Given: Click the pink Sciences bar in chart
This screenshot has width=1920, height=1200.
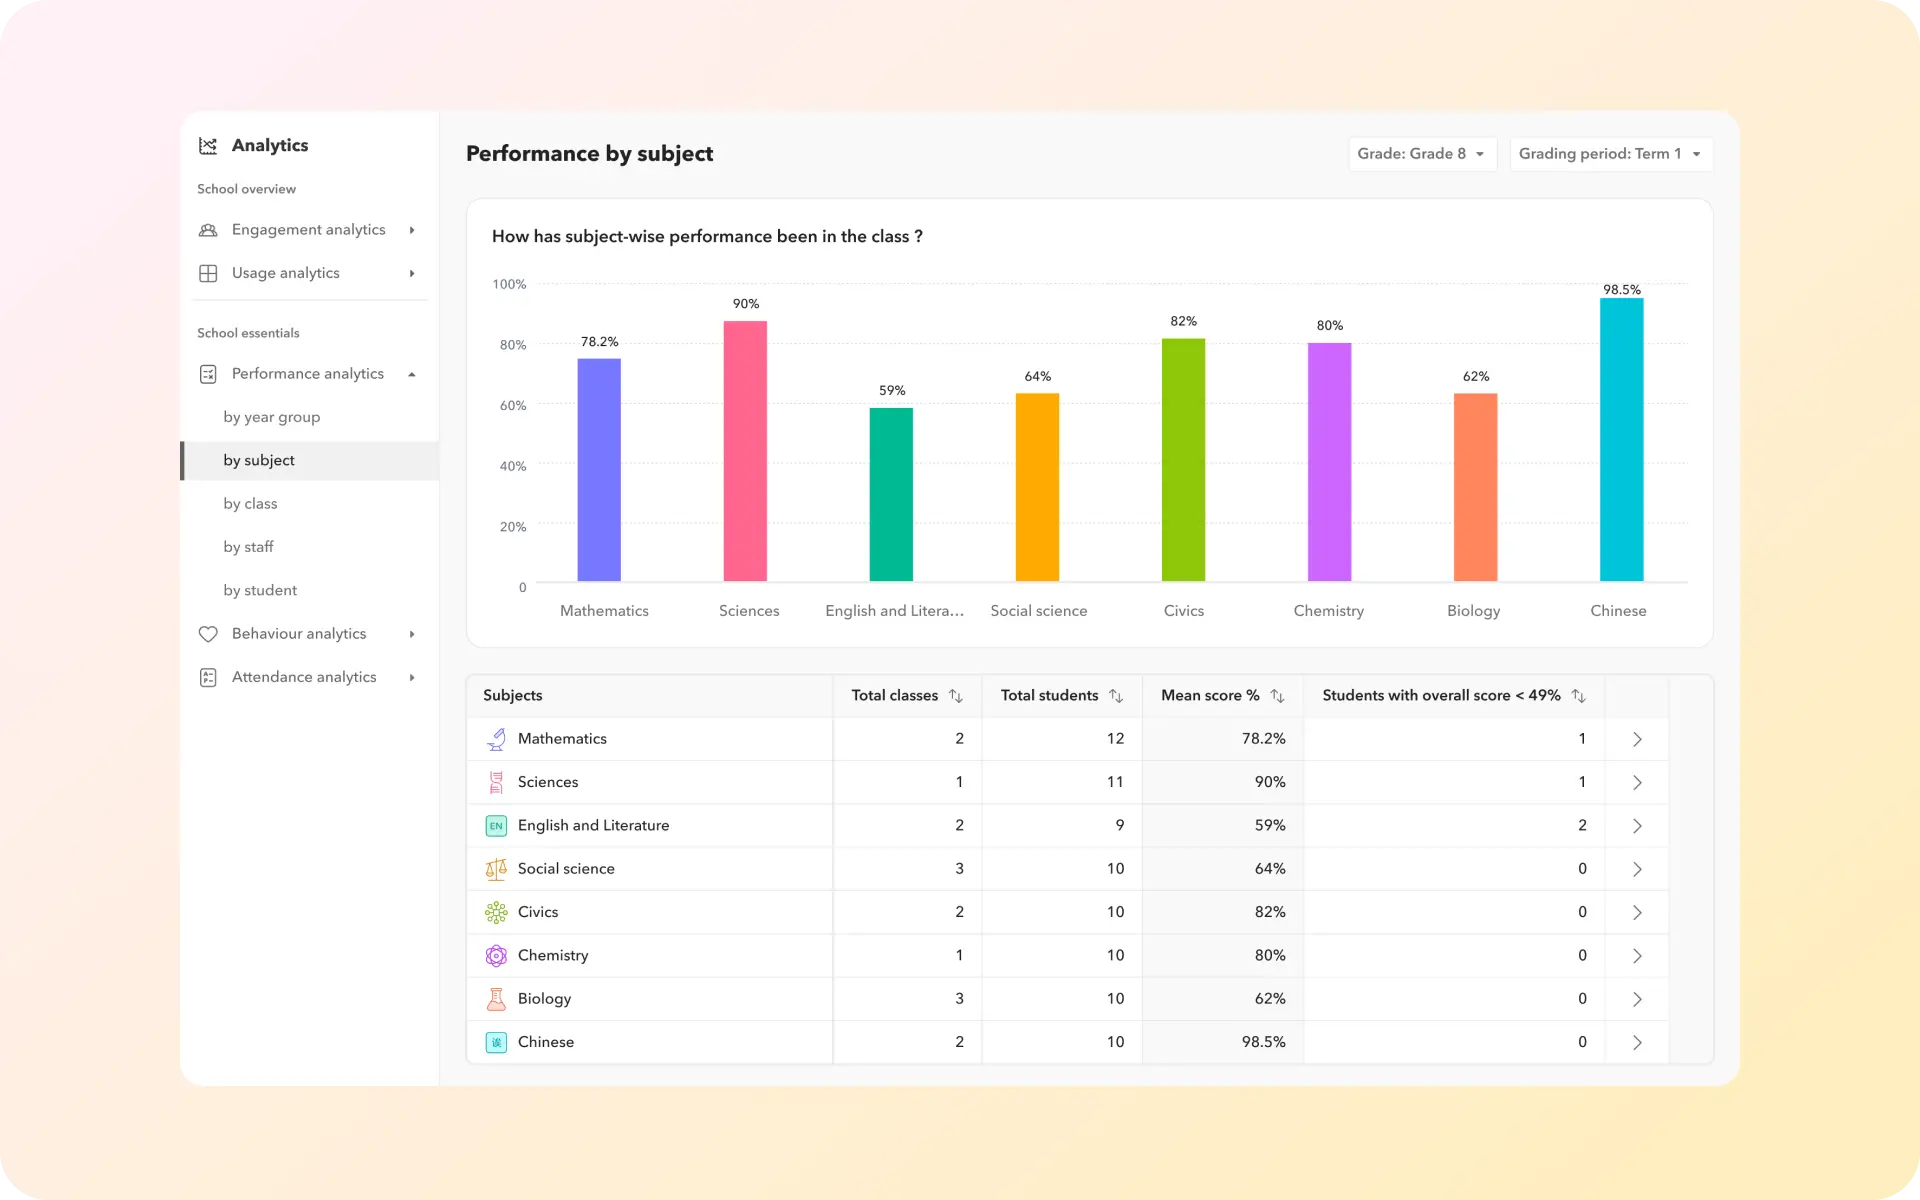Looking at the screenshot, I should tap(745, 451).
